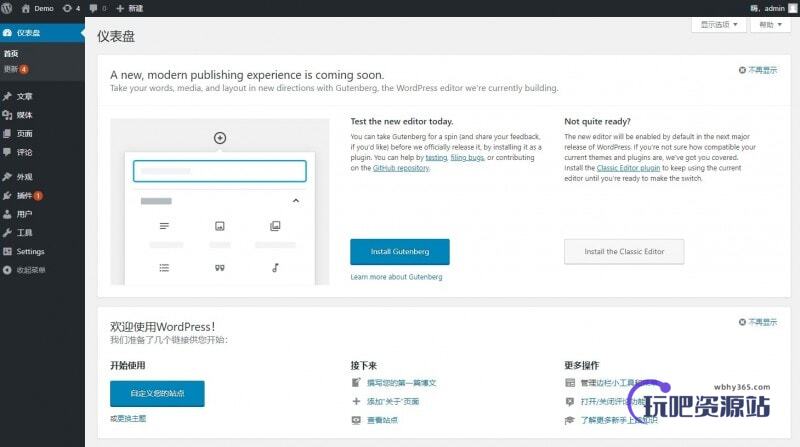
Task: Open the admin user account menu
Action: pyautogui.click(x=772, y=8)
